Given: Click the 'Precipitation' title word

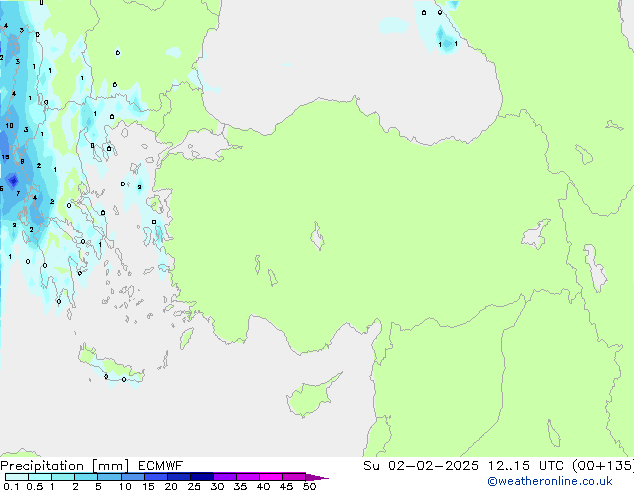Looking at the screenshot, I should pyautogui.click(x=42, y=466).
